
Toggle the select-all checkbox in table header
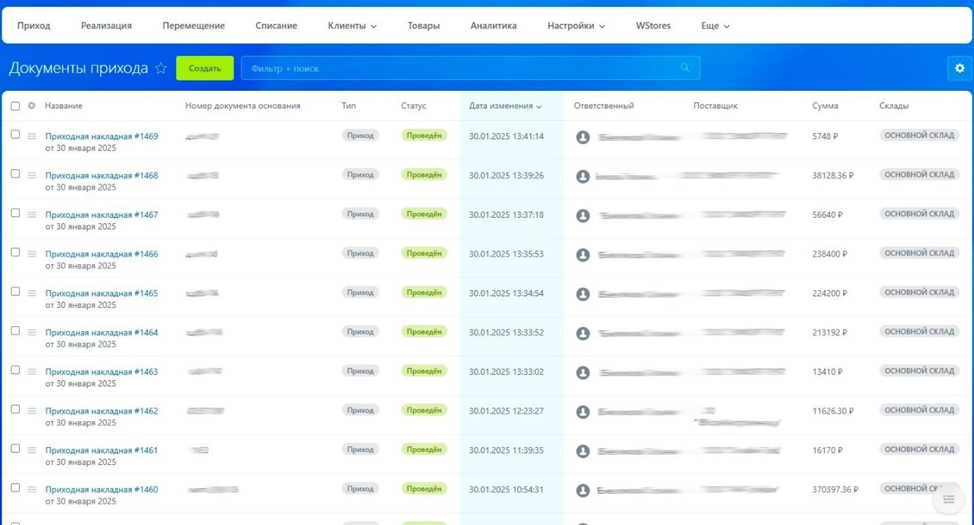(15, 106)
